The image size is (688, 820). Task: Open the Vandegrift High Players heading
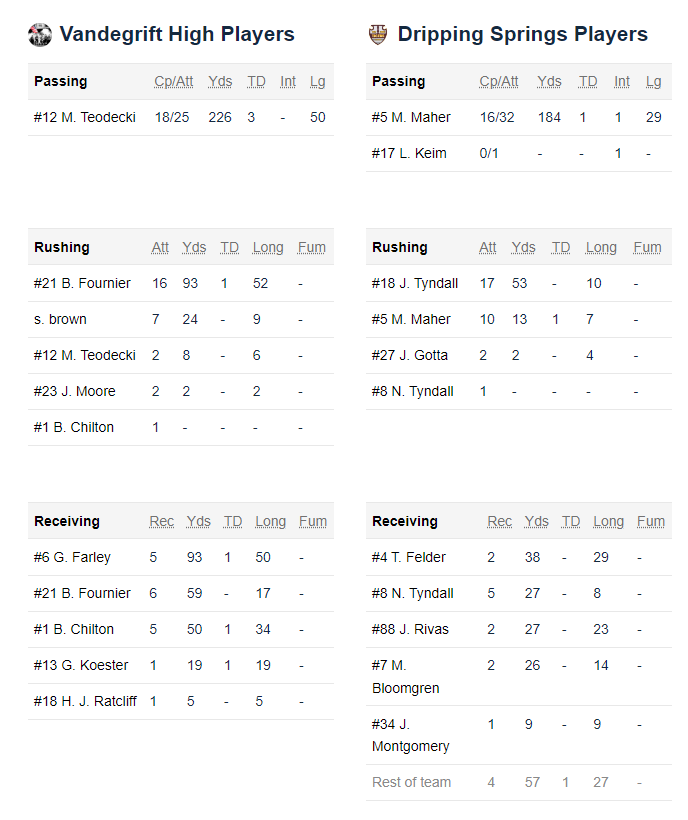177,35
